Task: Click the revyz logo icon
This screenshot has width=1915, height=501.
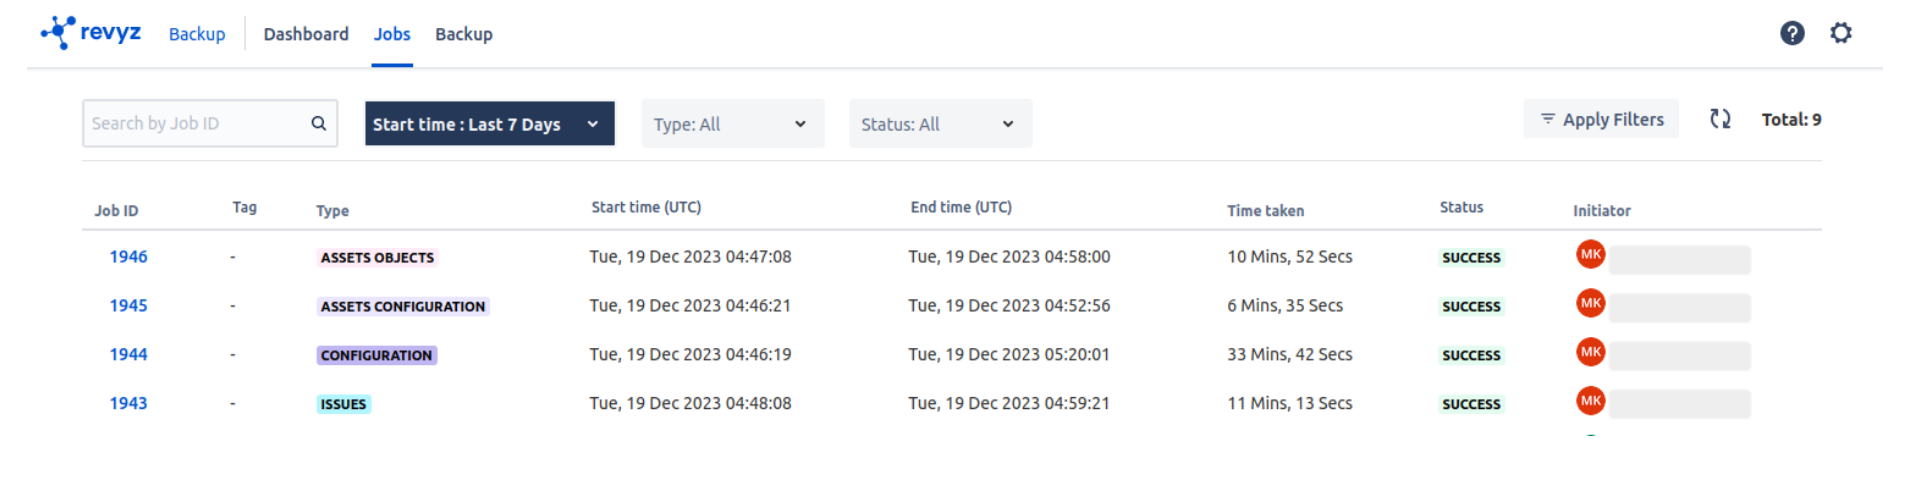Action: 59,32
